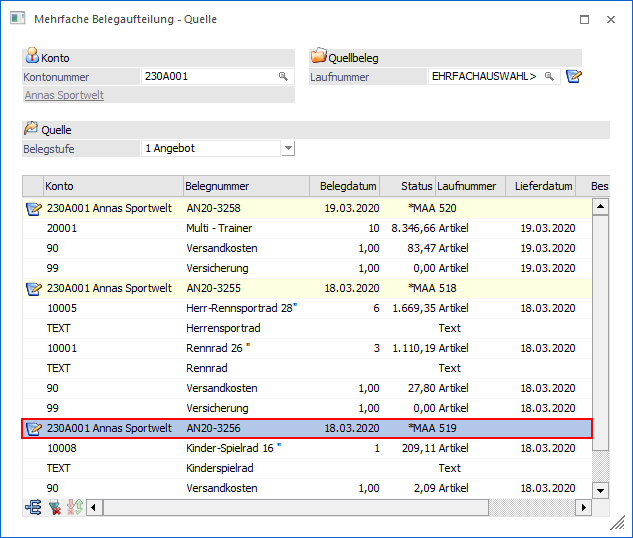This screenshot has width=633, height=538.
Task: Click the clear filter icon below table
Action: point(55,507)
